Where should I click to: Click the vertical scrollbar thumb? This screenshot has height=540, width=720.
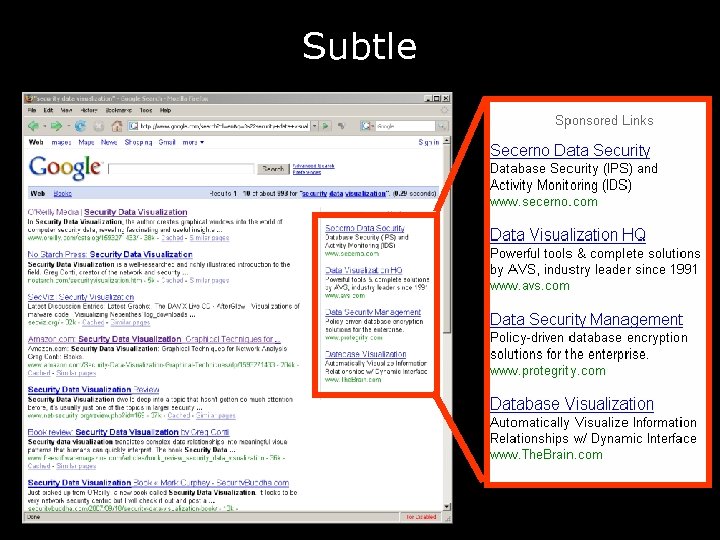point(446,239)
